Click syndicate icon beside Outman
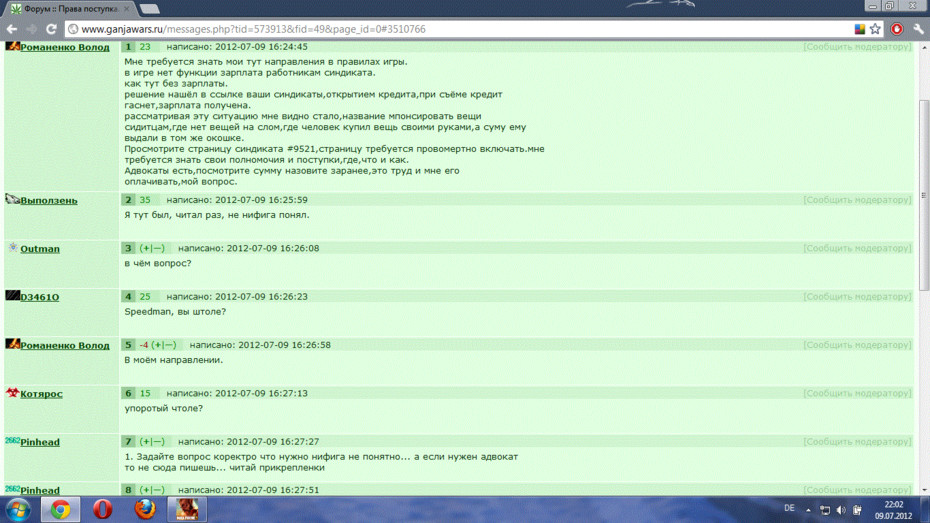 tap(13, 247)
